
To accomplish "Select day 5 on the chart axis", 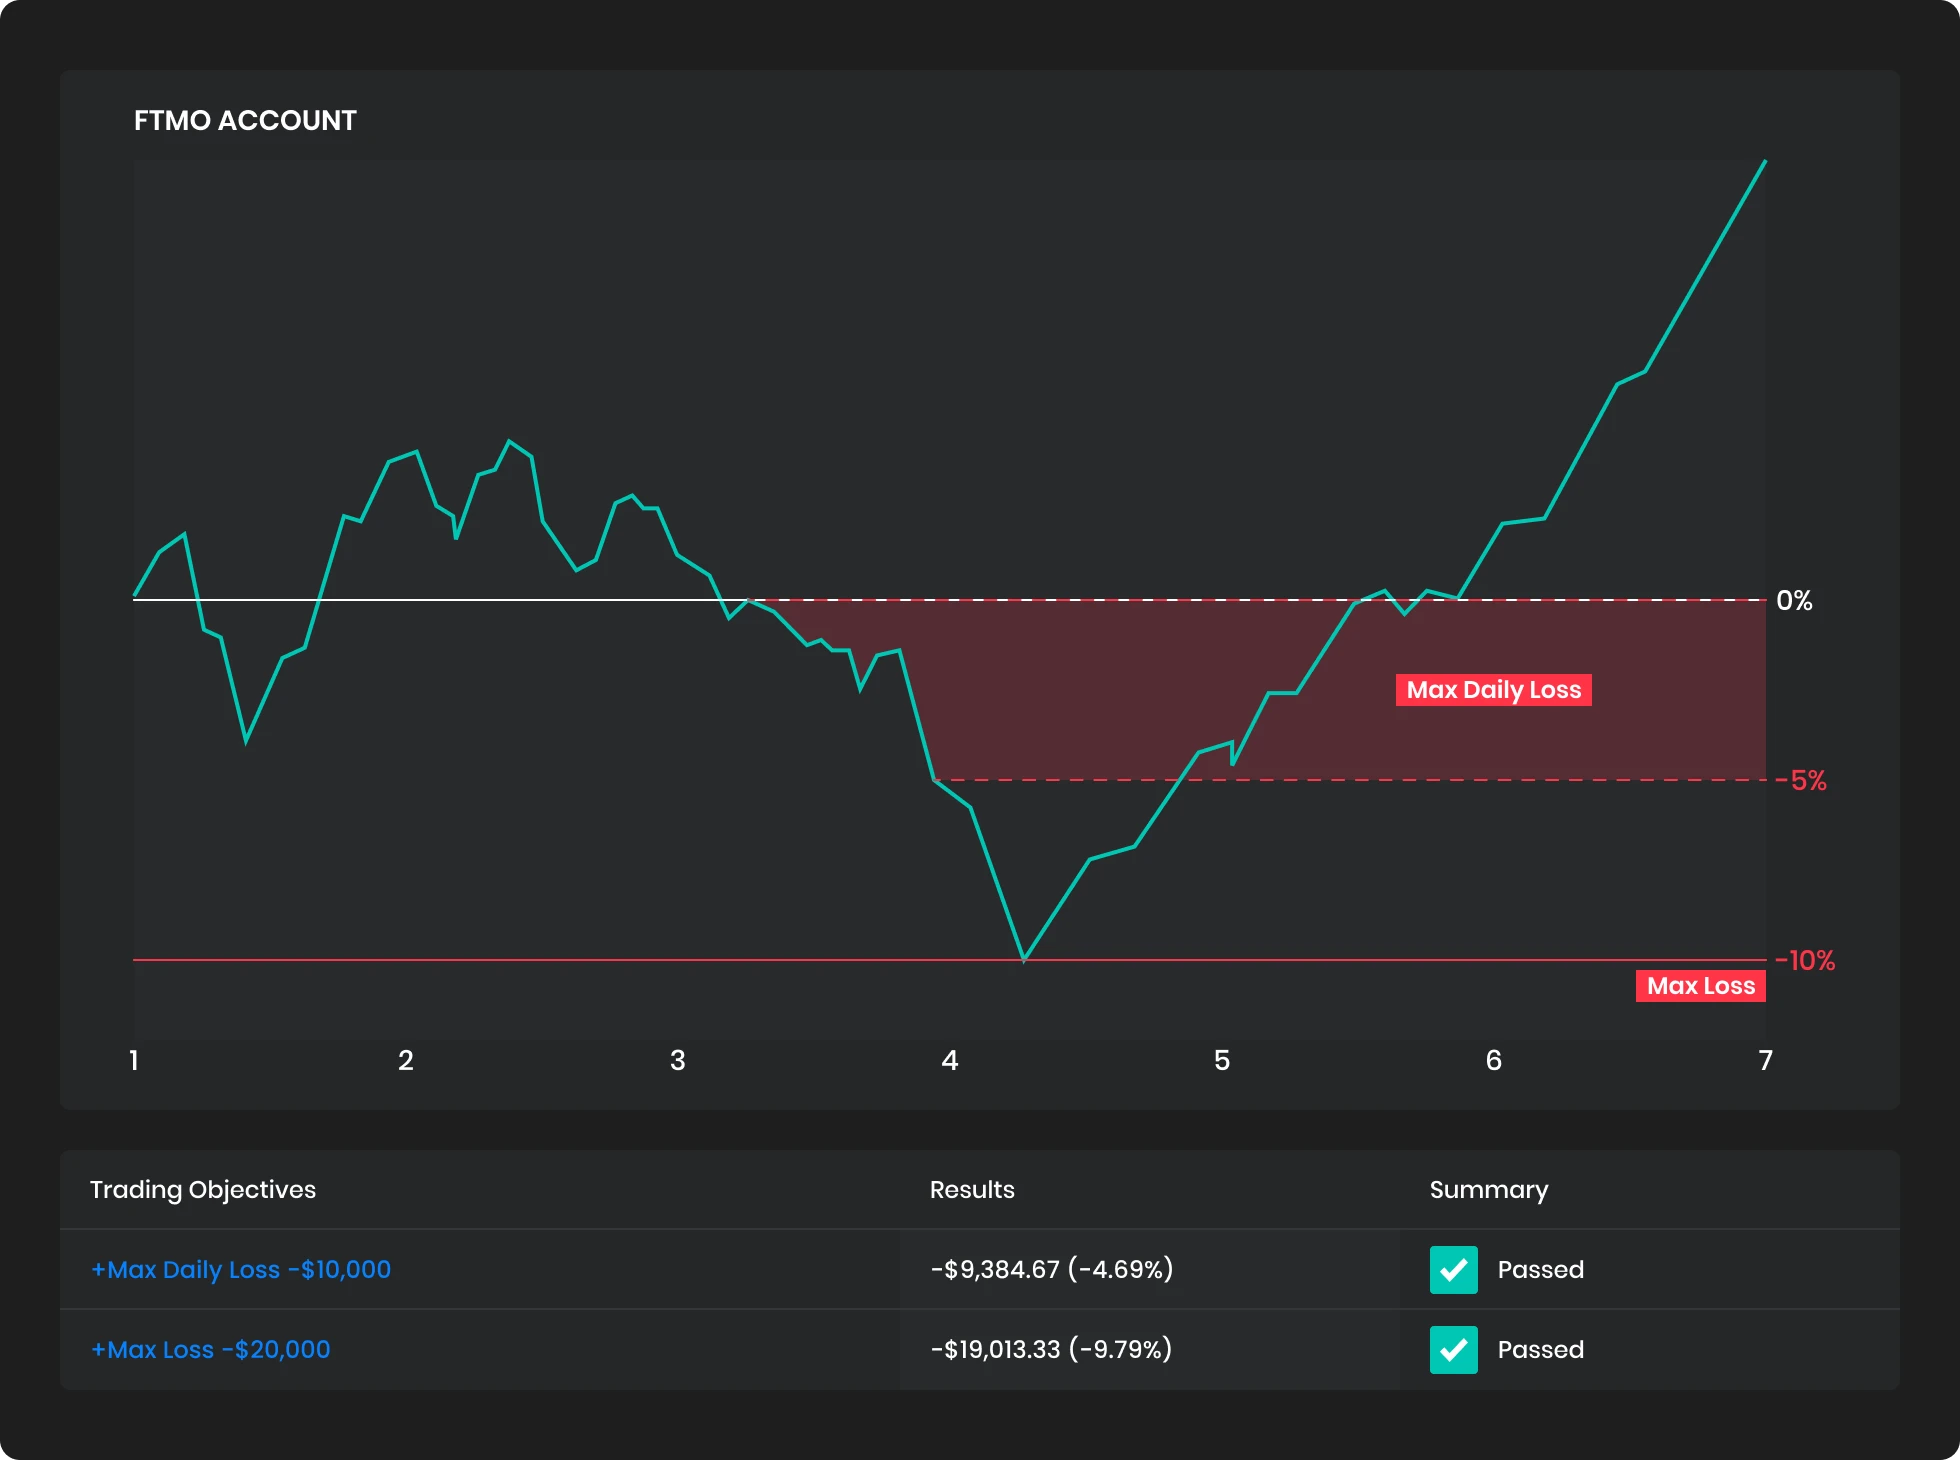I will [1222, 1060].
